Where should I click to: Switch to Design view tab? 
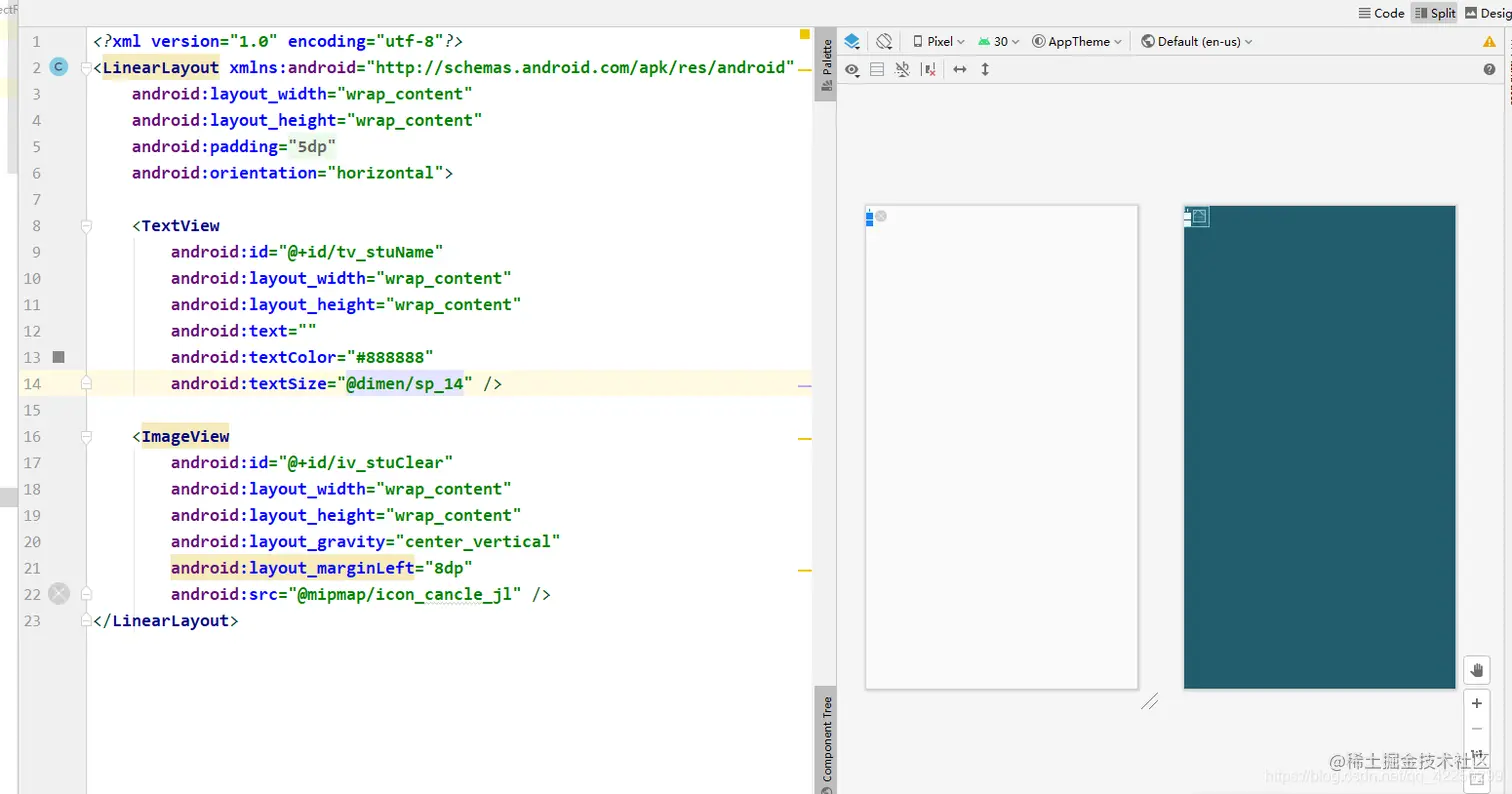(1488, 13)
